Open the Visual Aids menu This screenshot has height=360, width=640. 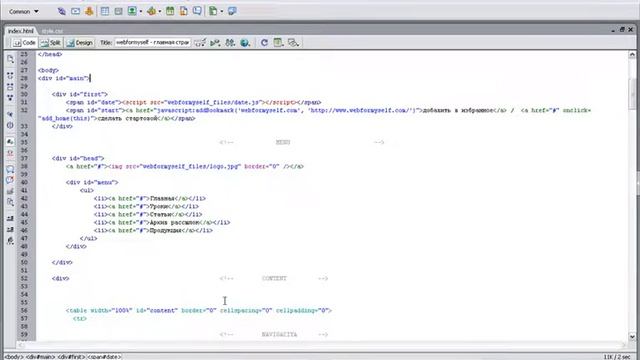[293, 42]
